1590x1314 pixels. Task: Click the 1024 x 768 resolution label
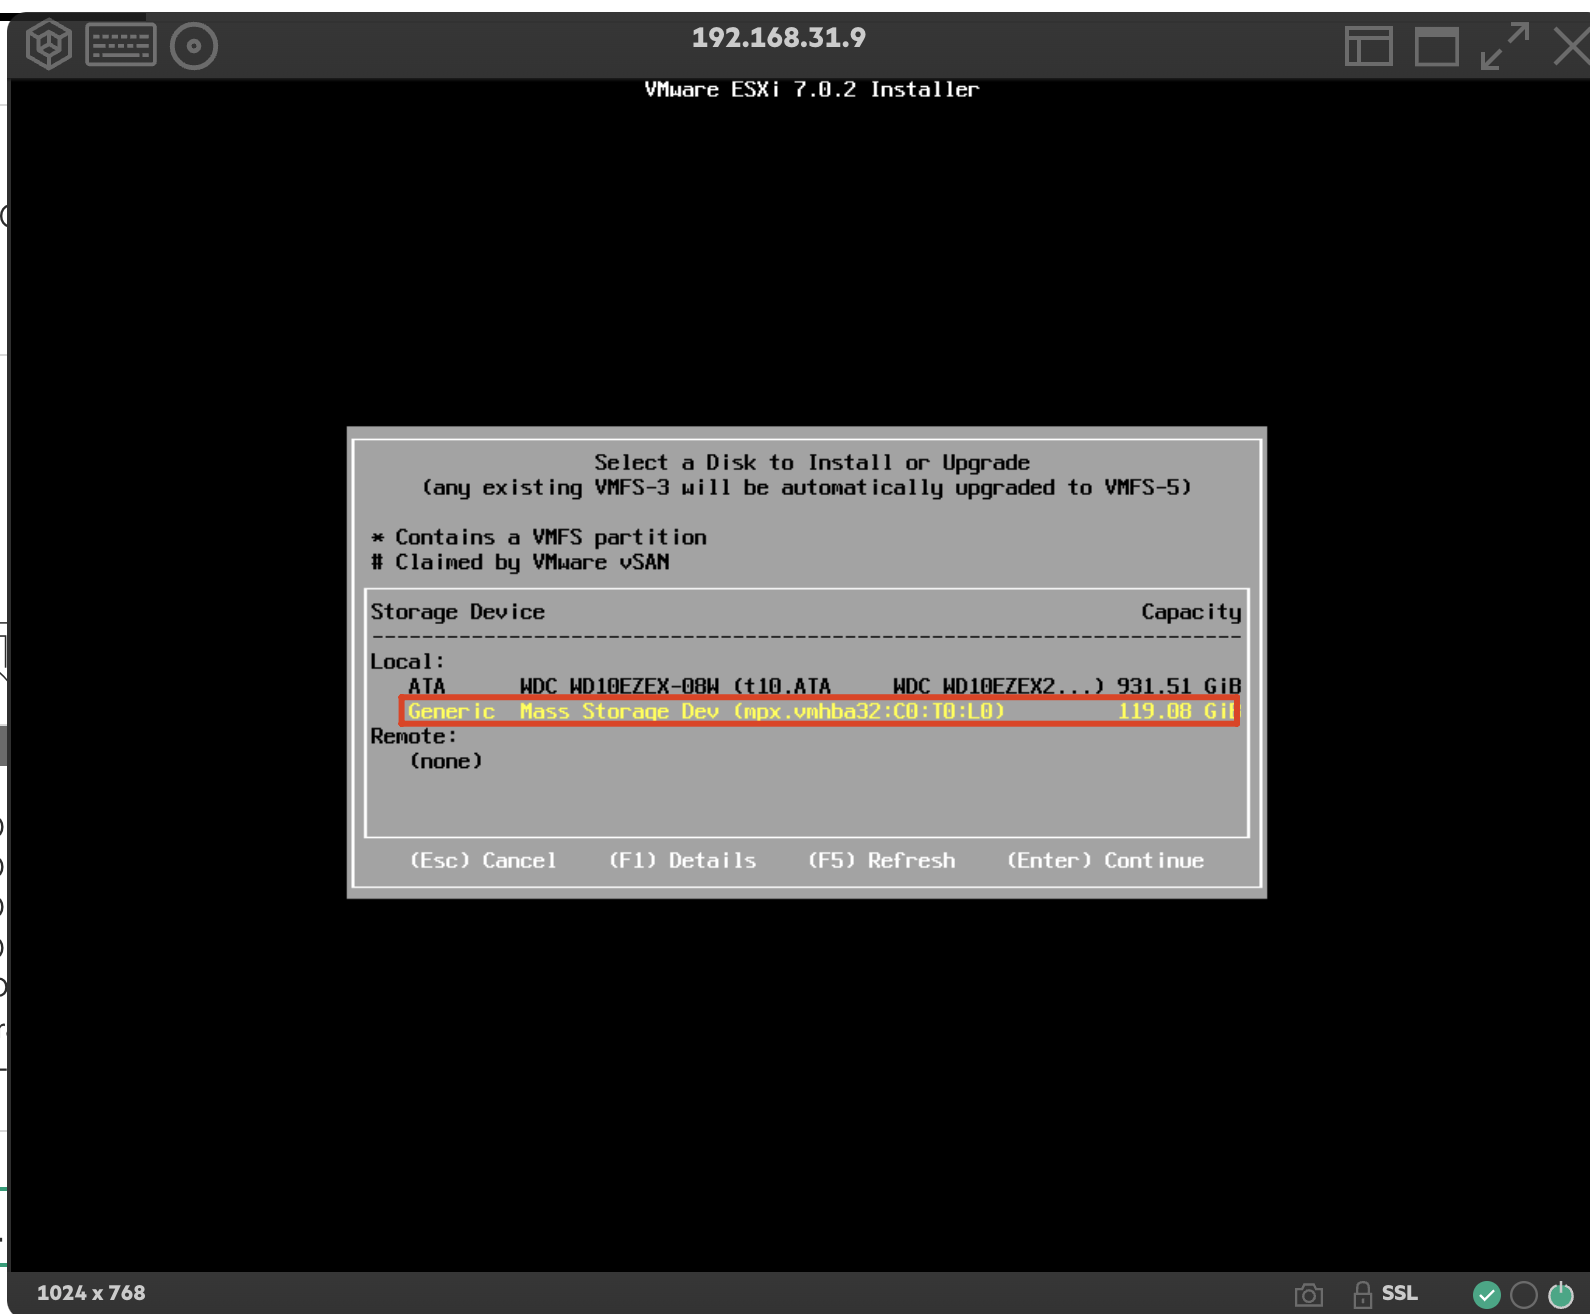91,1293
